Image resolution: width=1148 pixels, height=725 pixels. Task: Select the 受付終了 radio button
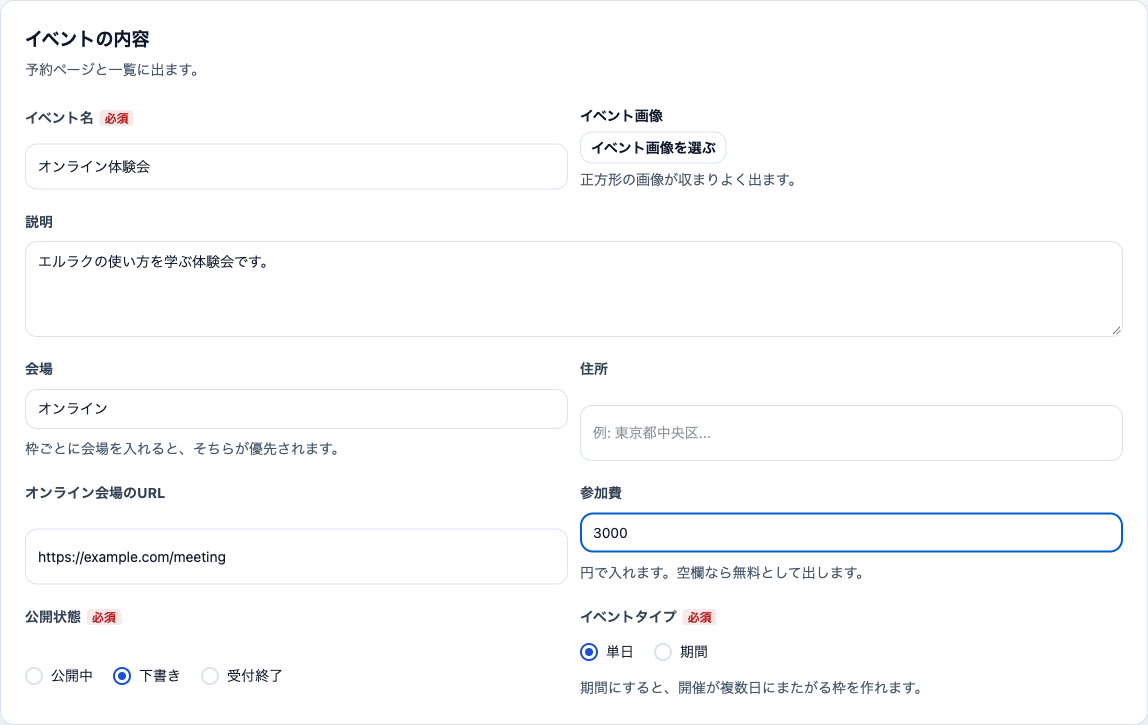(210, 676)
